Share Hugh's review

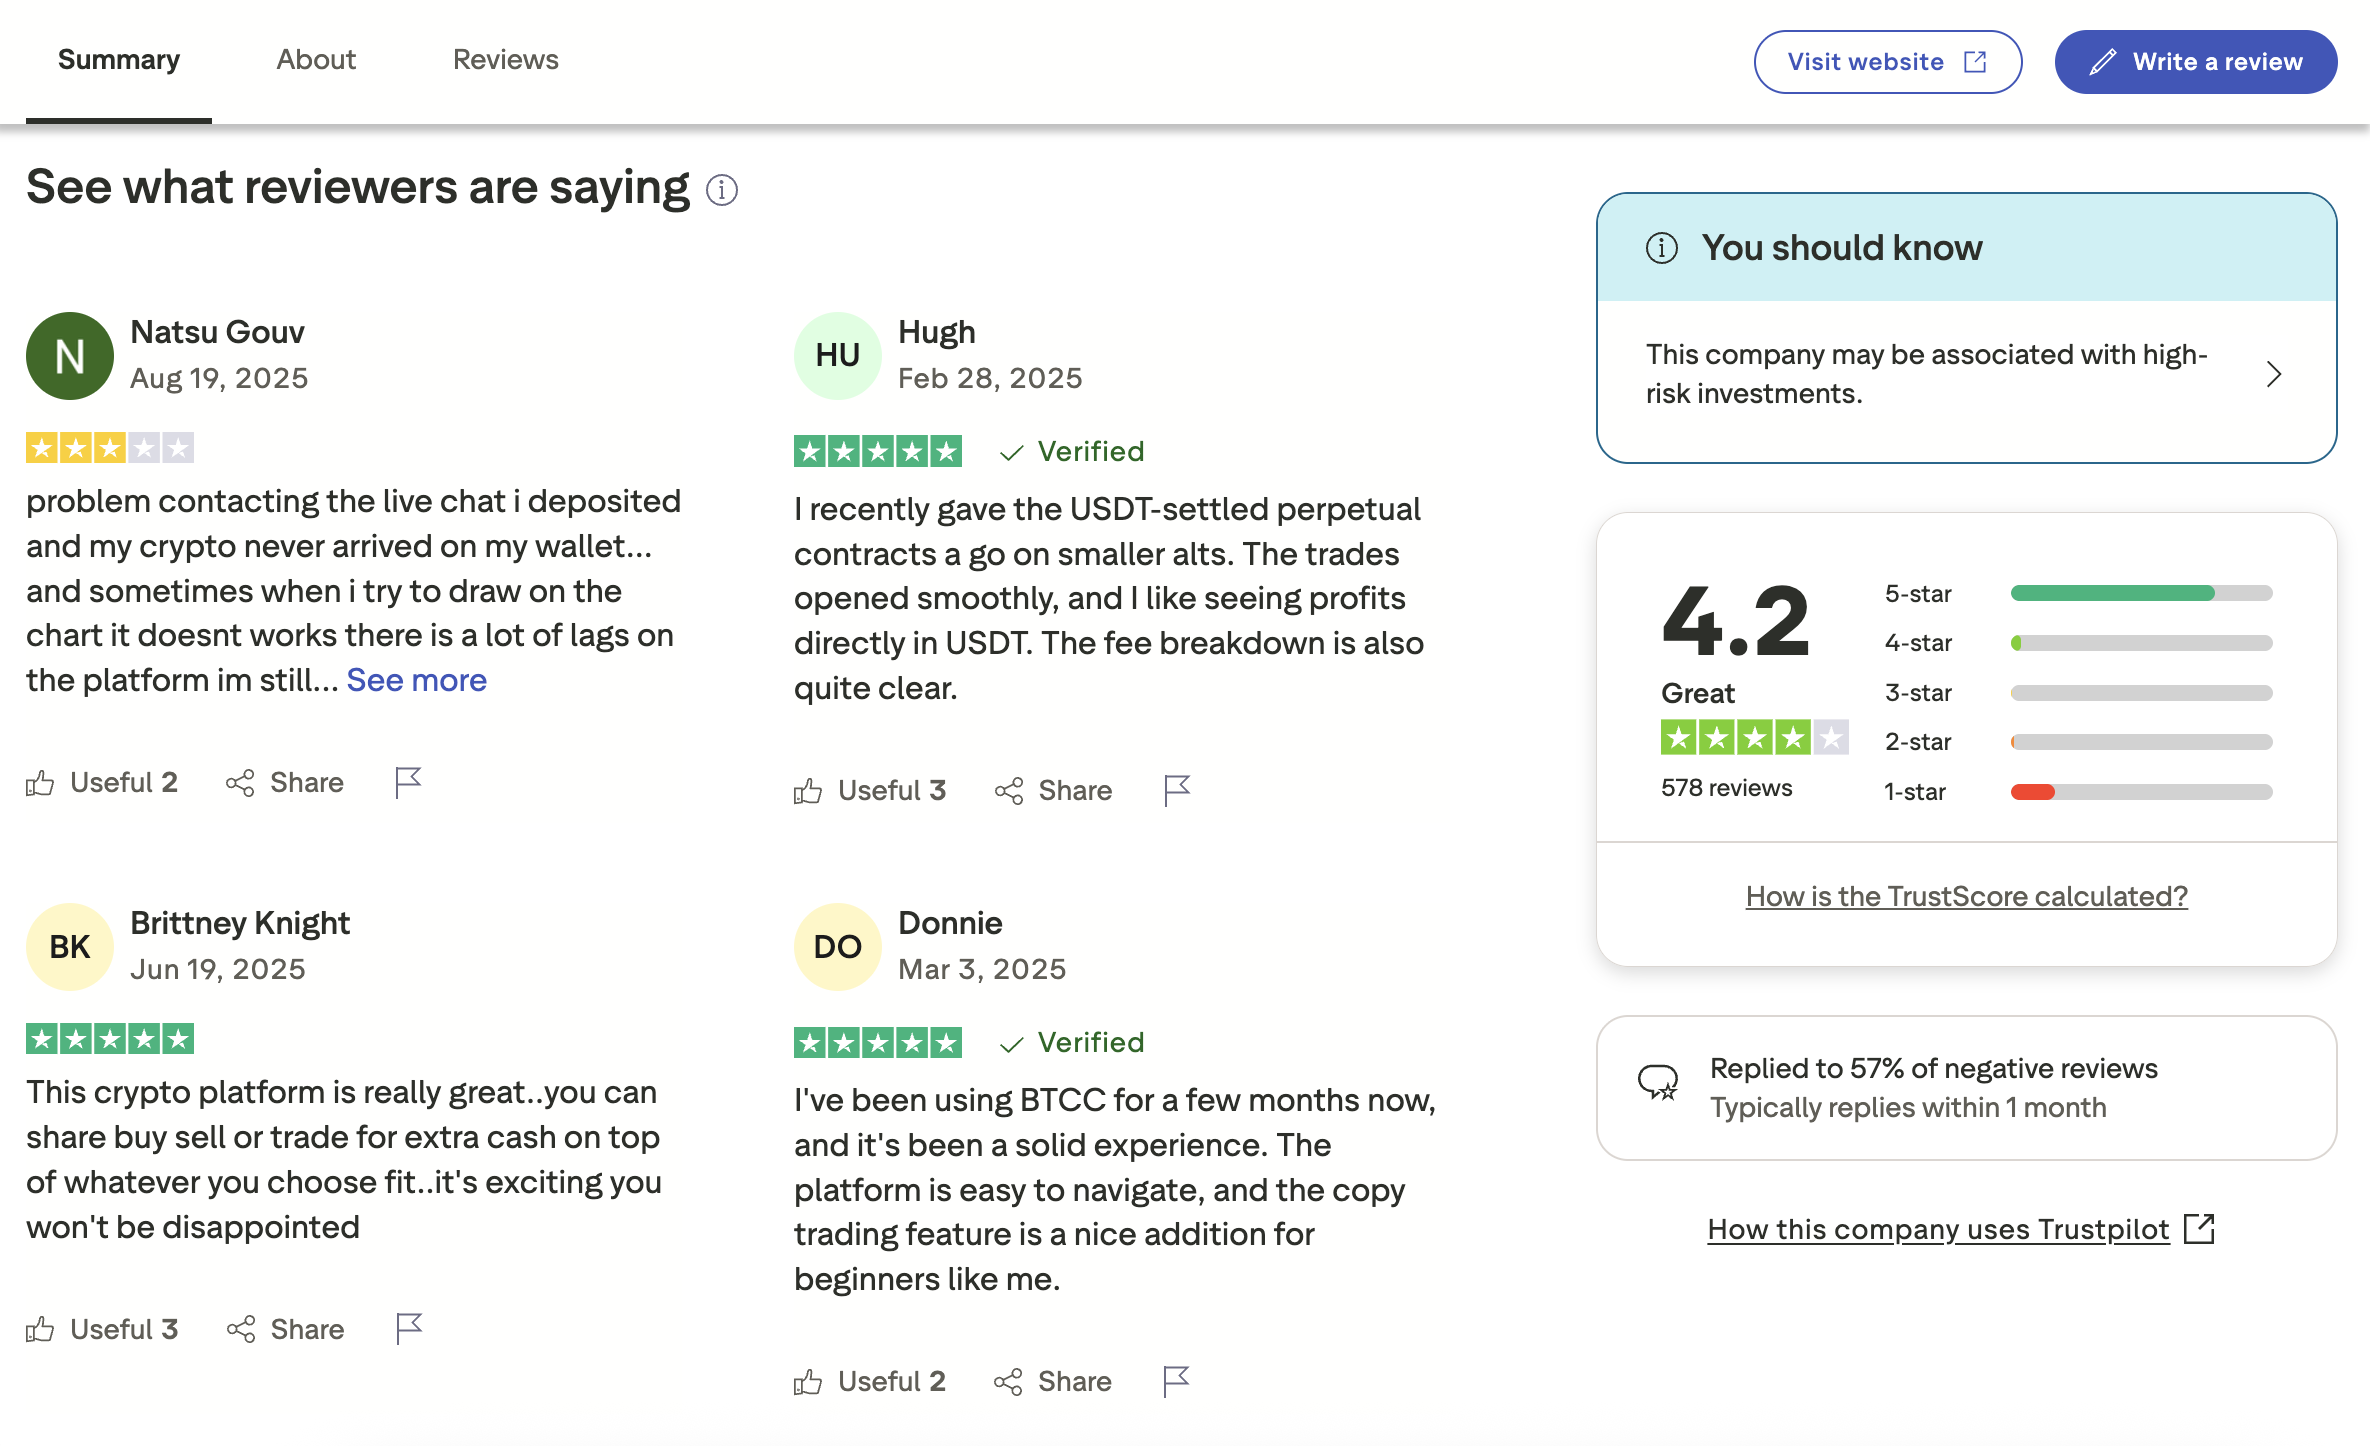click(x=1053, y=790)
